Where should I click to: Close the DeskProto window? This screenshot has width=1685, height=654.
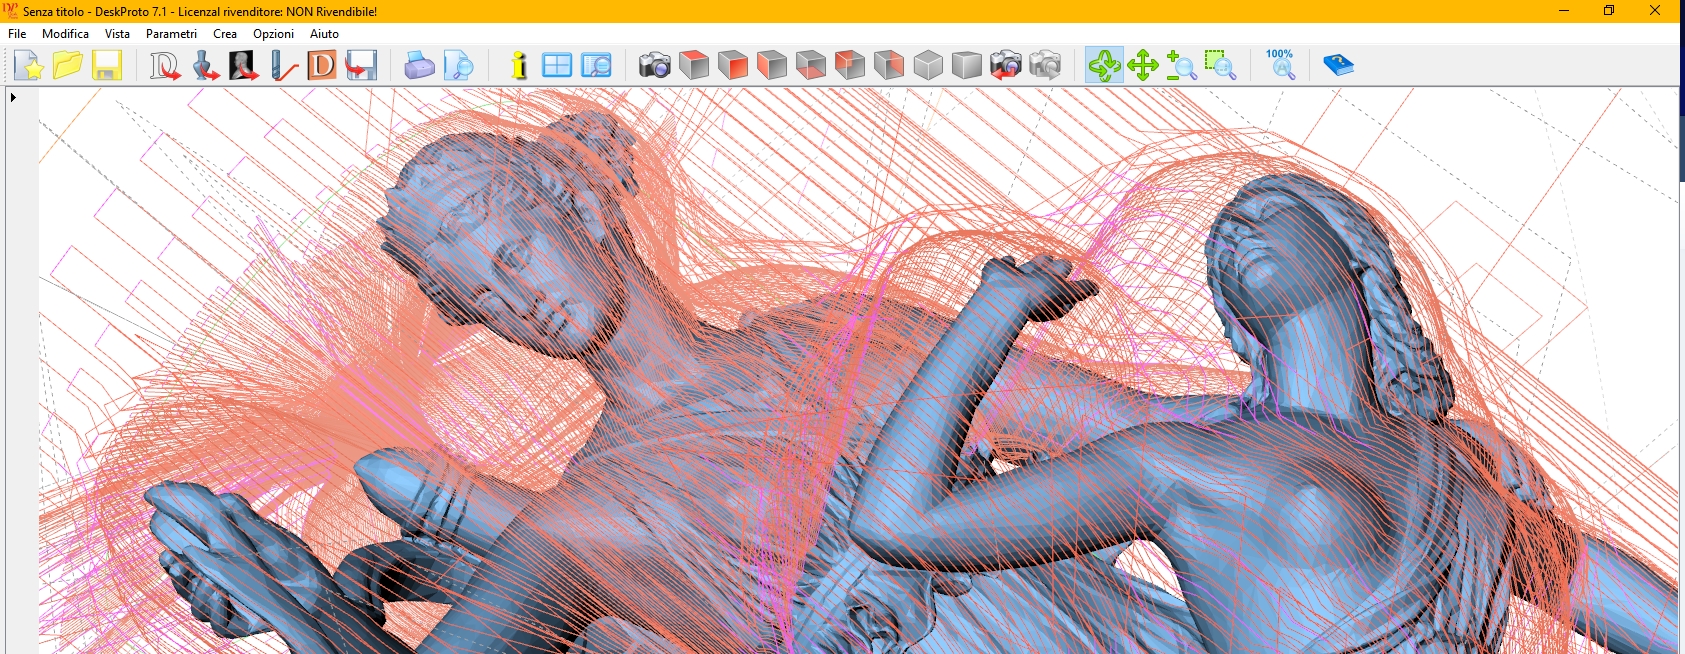coord(1655,11)
